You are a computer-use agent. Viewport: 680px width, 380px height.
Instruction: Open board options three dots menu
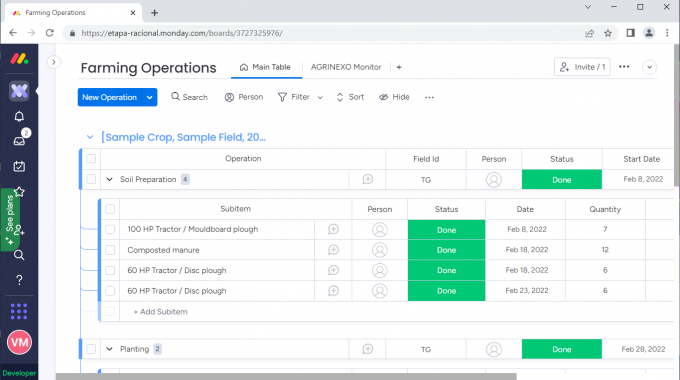click(x=624, y=67)
